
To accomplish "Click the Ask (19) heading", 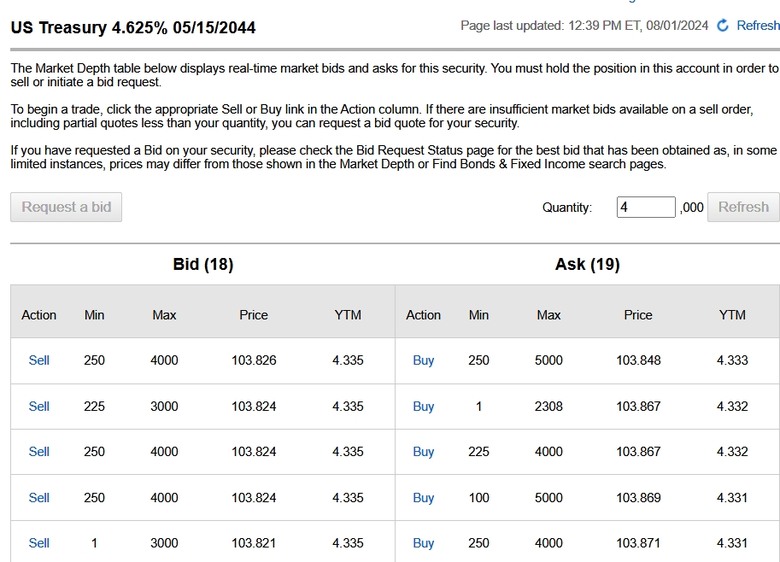I will tap(587, 264).
